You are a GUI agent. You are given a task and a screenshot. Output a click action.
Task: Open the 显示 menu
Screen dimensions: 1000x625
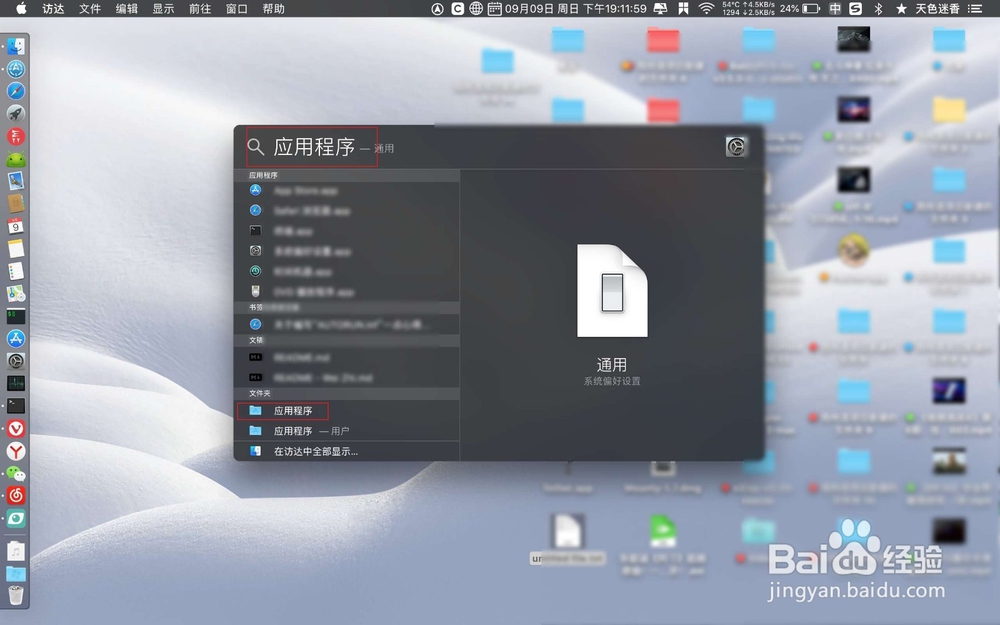point(163,8)
